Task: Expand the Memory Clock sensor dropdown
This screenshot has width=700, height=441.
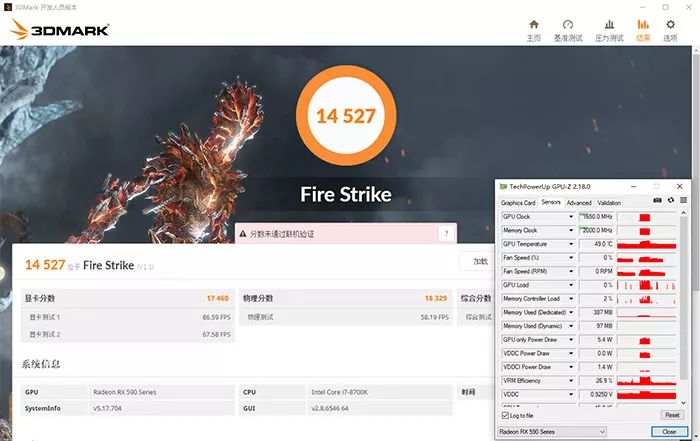Action: [571, 230]
